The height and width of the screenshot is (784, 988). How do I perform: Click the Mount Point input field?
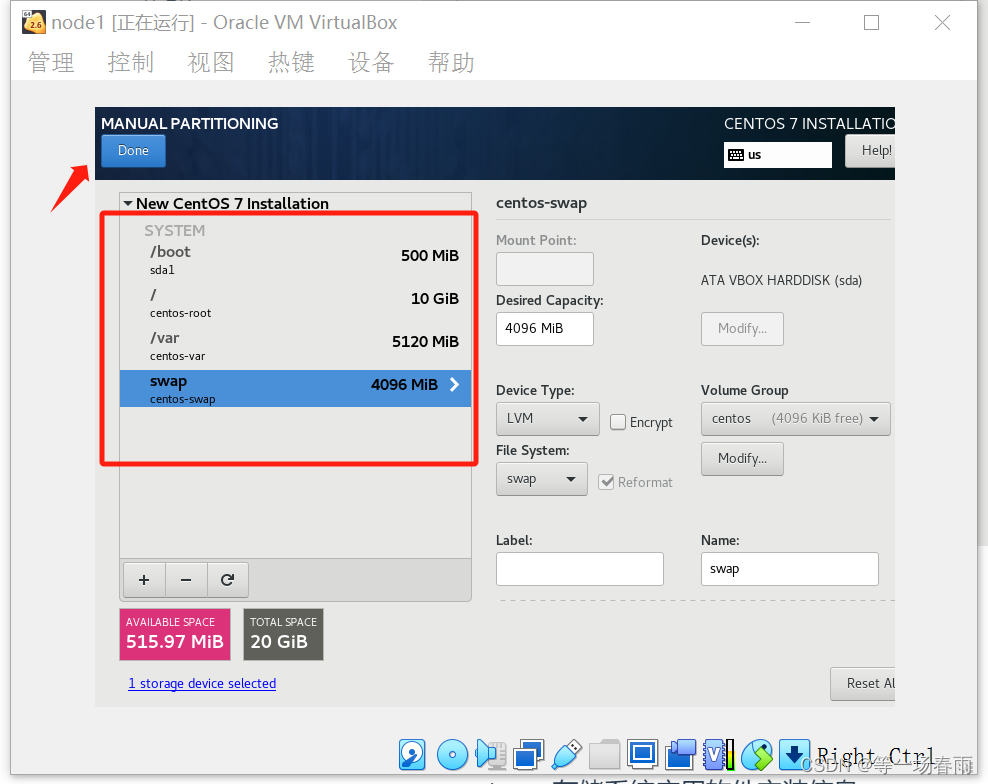545,269
